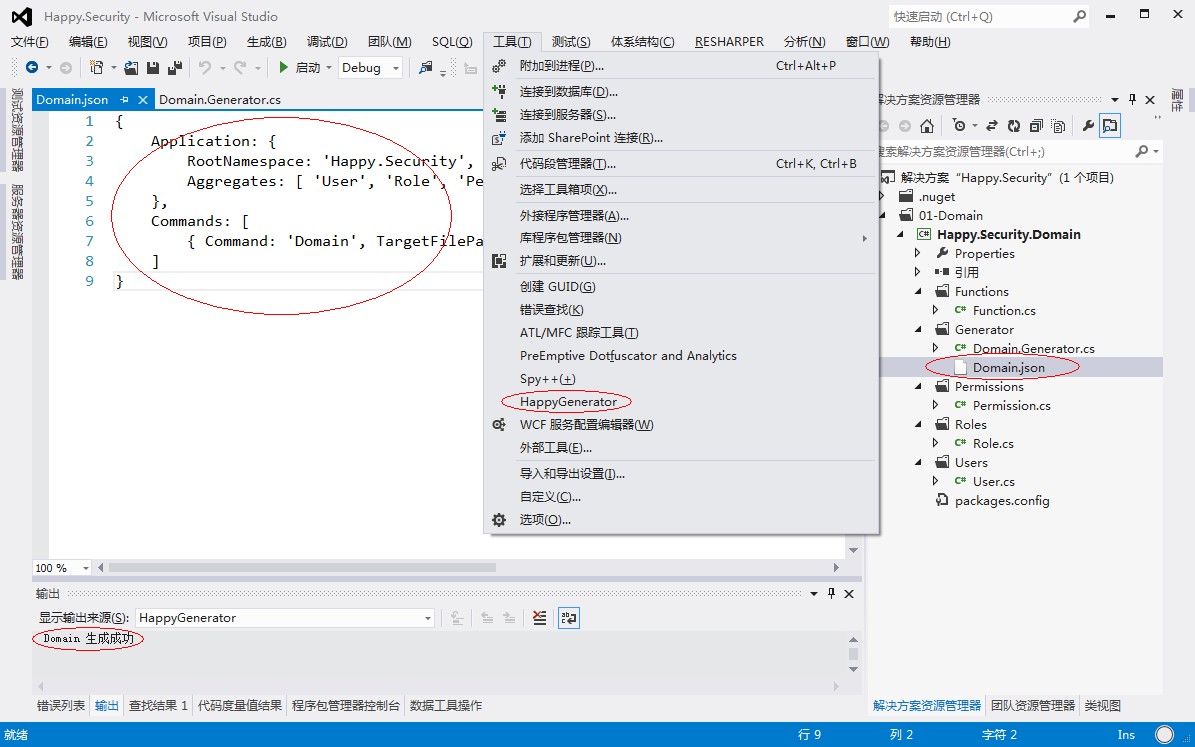Open Solution Explorer window options dropdown

pos(1115,100)
